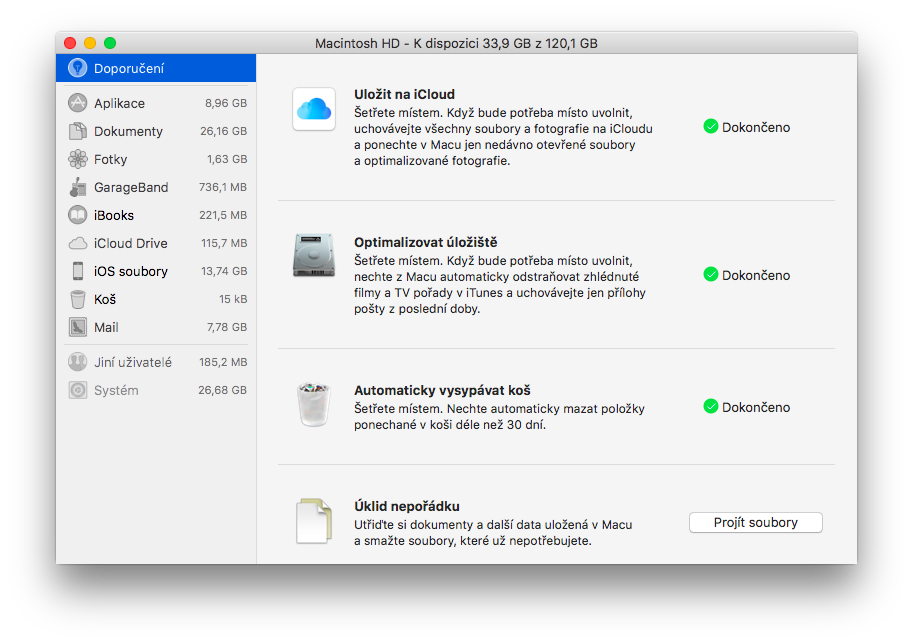Screen dimensions: 913x644
Task: Open the Mail category in the sidebar
Action: tap(106, 327)
